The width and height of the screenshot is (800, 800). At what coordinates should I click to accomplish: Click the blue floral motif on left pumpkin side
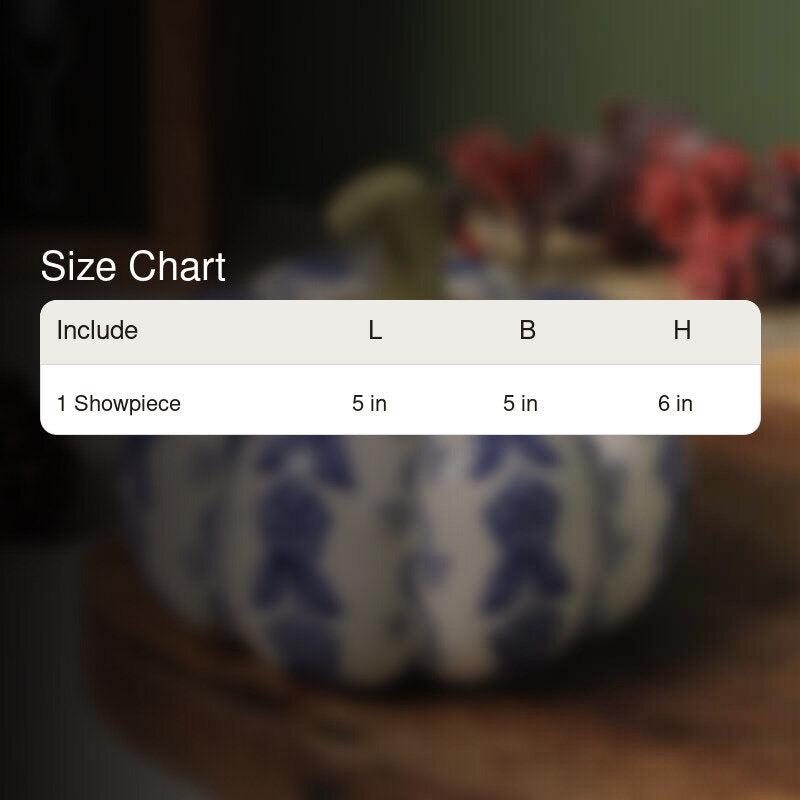pos(296,551)
